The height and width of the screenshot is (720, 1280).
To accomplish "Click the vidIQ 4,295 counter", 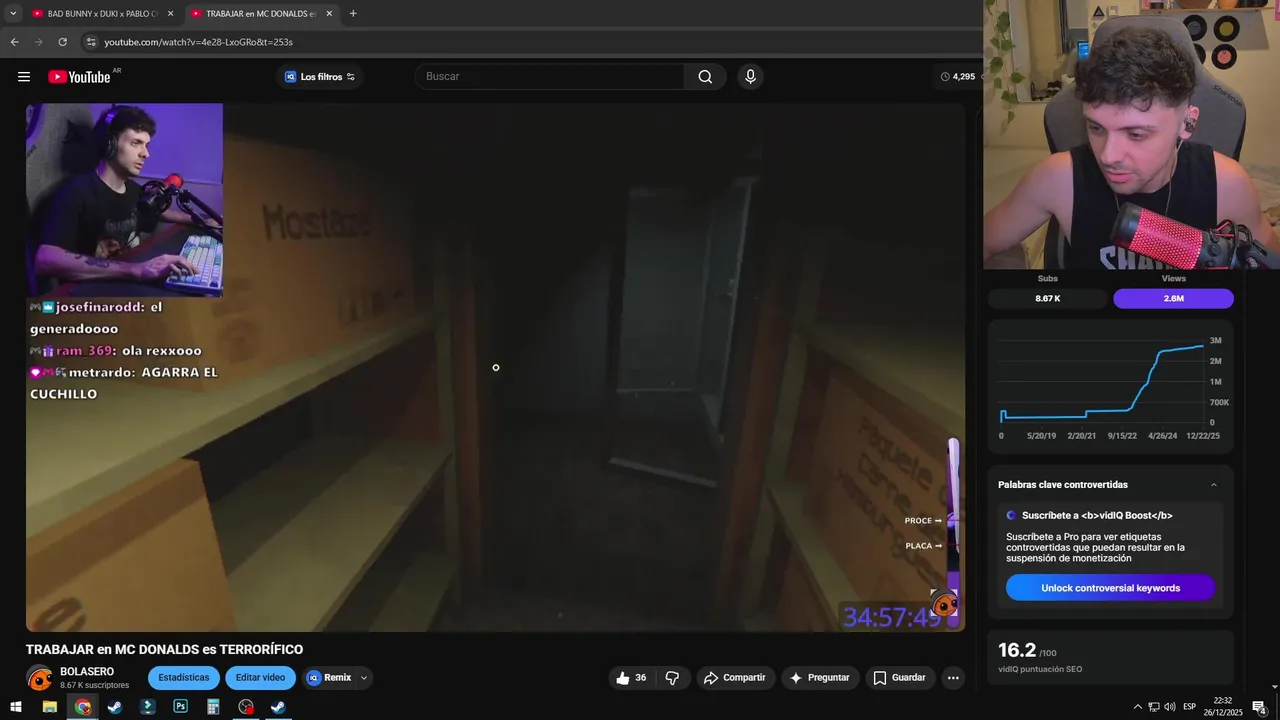I will 958,77.
